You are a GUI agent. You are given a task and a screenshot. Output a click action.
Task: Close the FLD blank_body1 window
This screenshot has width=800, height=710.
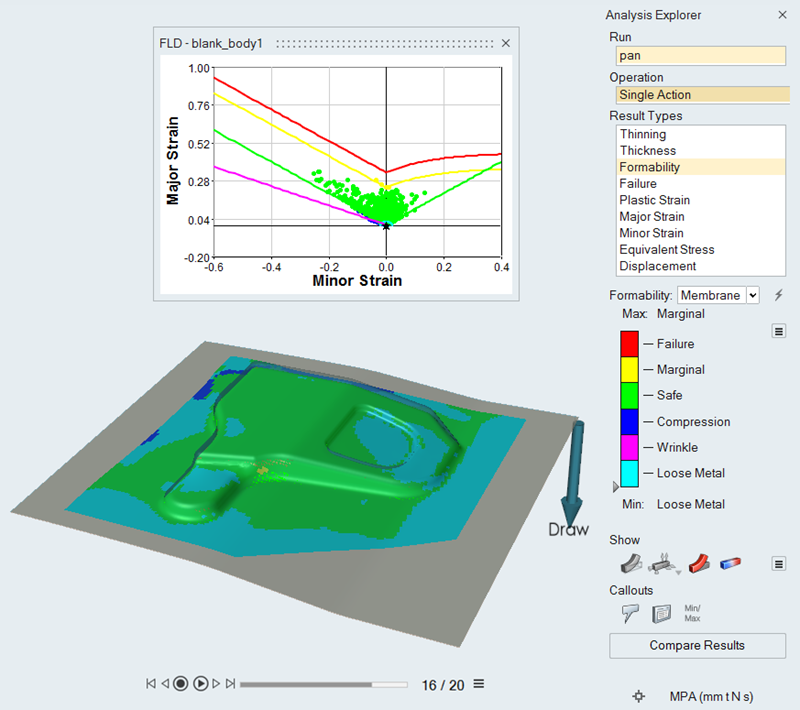pos(505,43)
